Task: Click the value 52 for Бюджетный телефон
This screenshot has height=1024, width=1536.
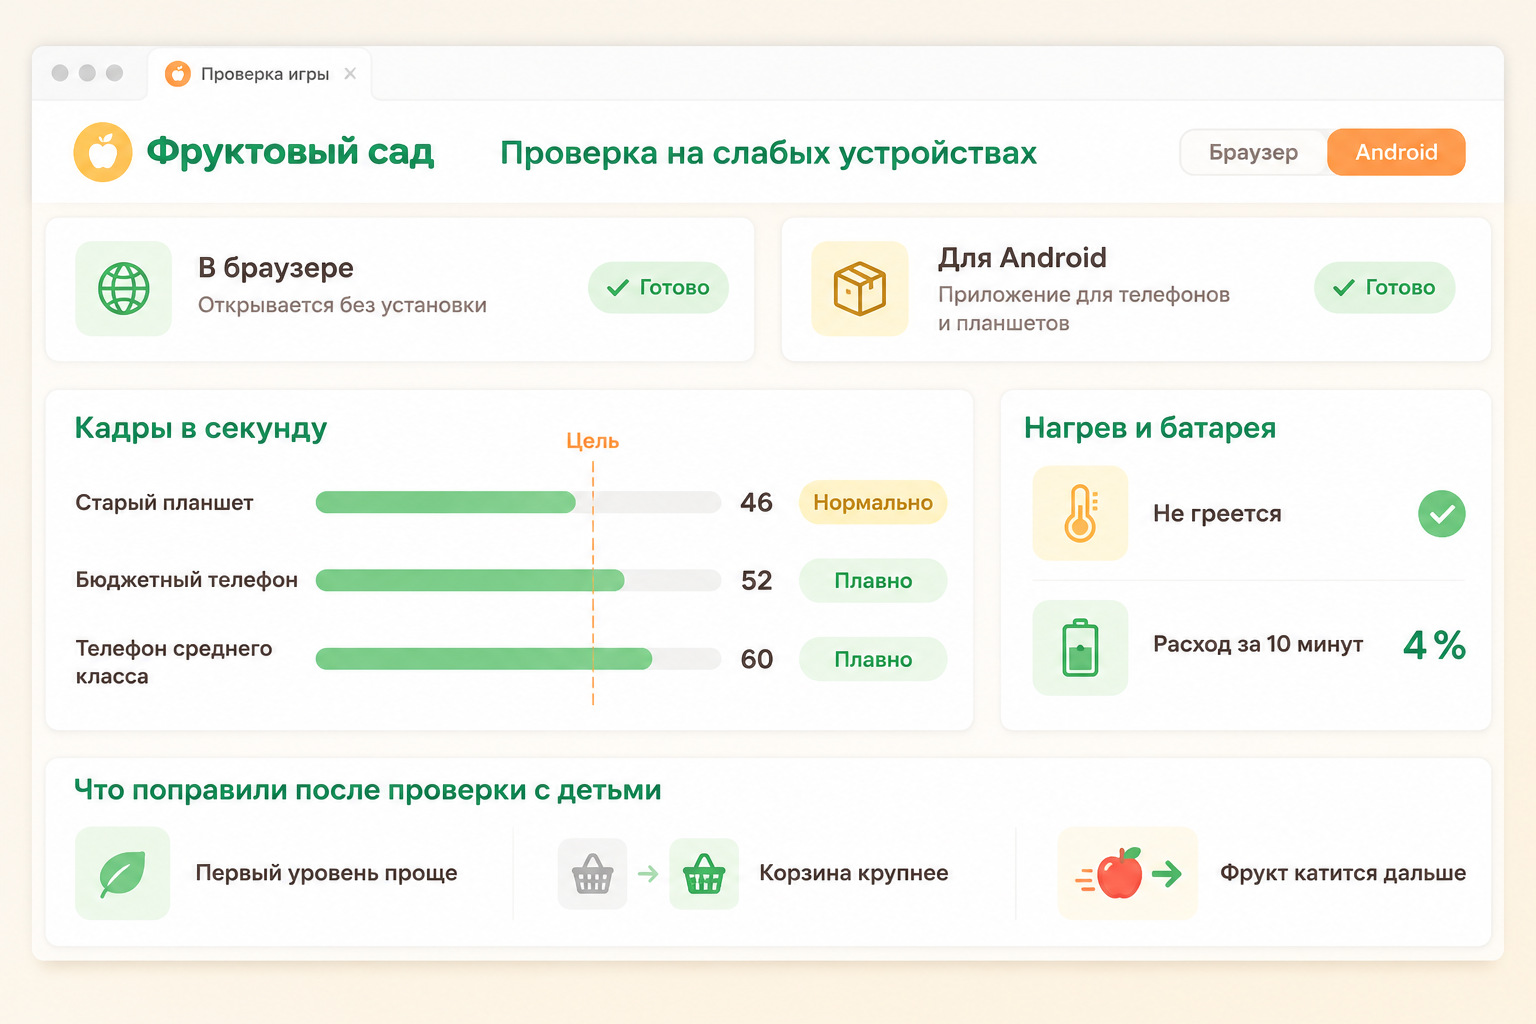Action: click(756, 581)
